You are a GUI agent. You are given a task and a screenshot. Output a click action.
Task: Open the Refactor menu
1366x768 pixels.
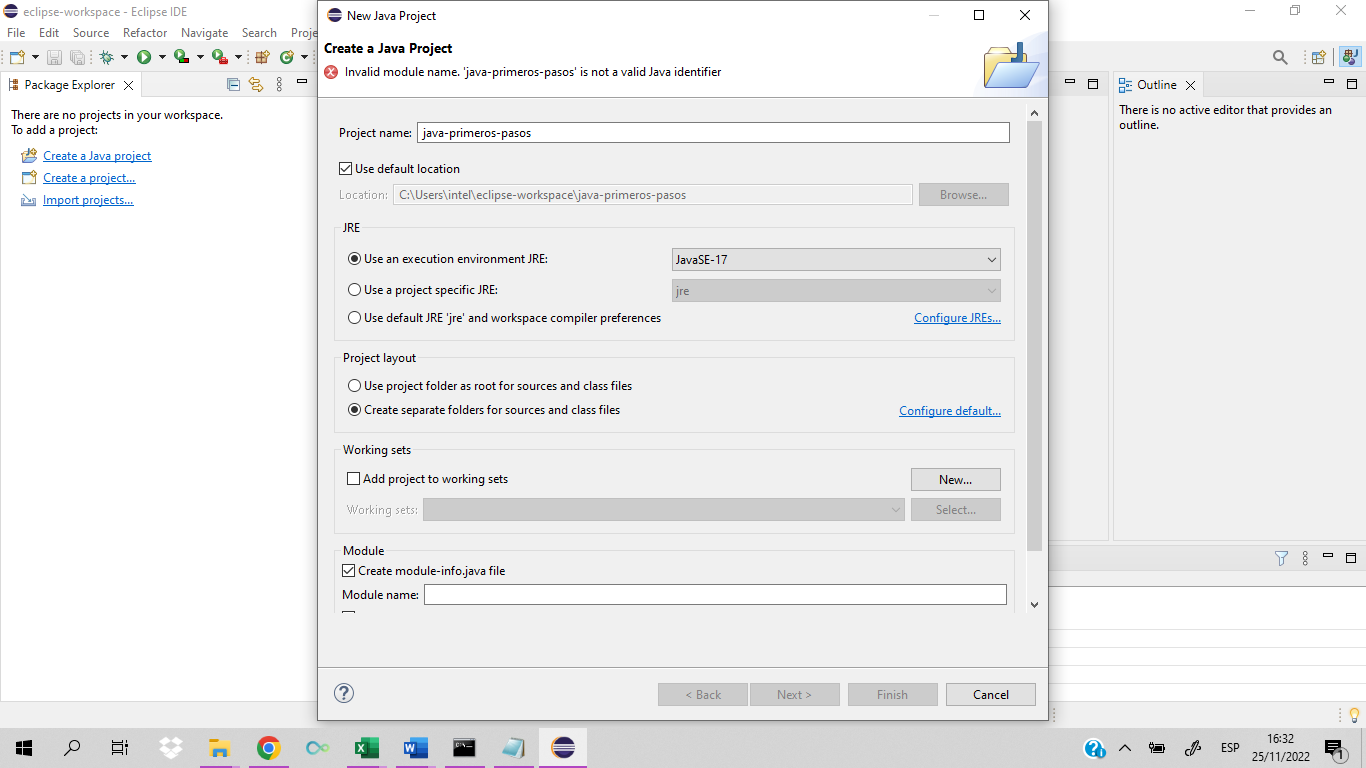point(145,33)
